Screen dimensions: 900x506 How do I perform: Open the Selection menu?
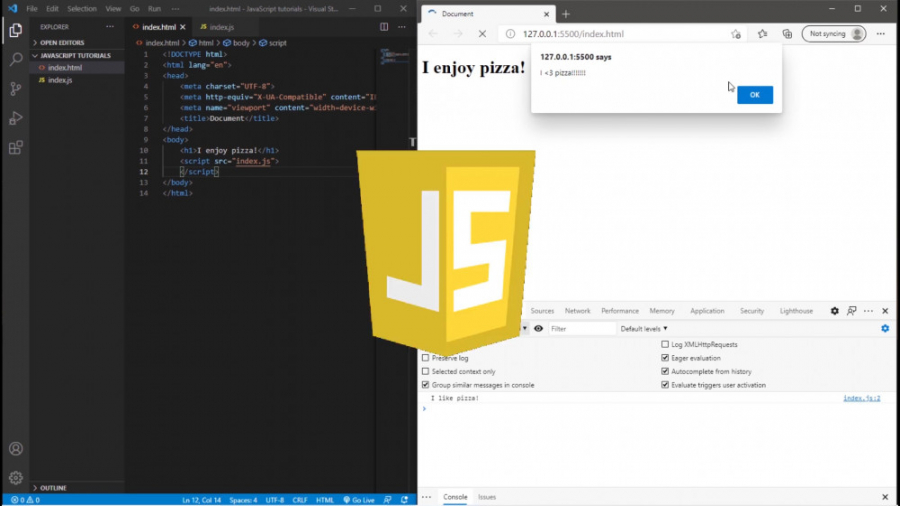(x=82, y=9)
